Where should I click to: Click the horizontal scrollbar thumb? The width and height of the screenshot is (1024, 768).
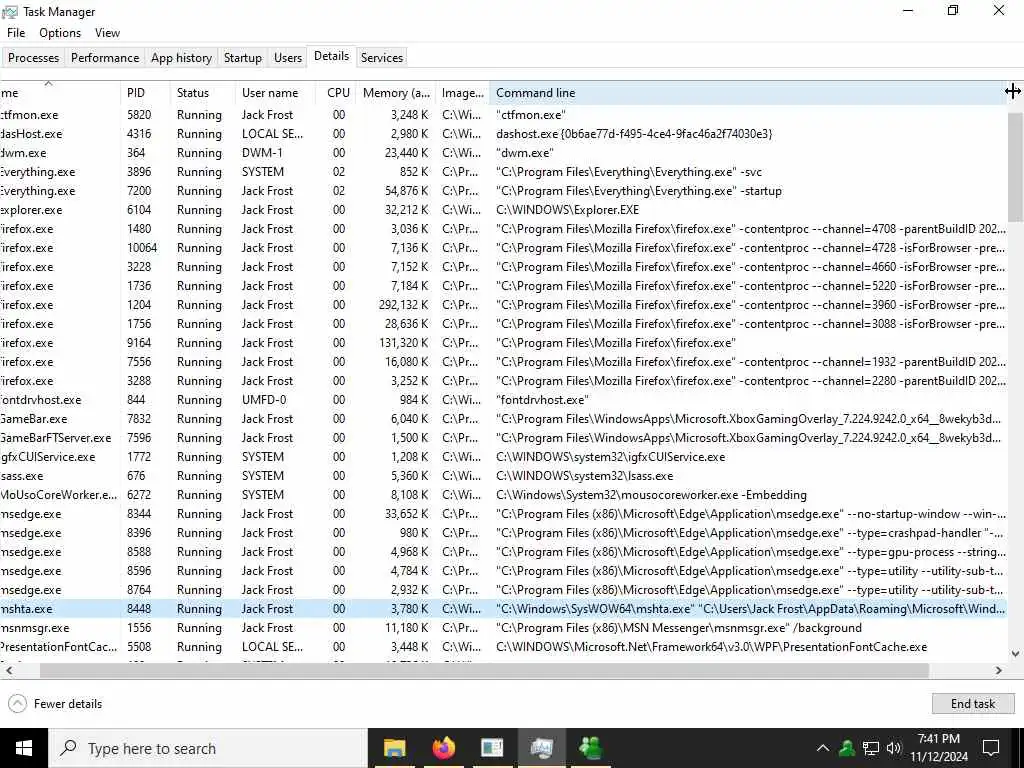coord(484,670)
